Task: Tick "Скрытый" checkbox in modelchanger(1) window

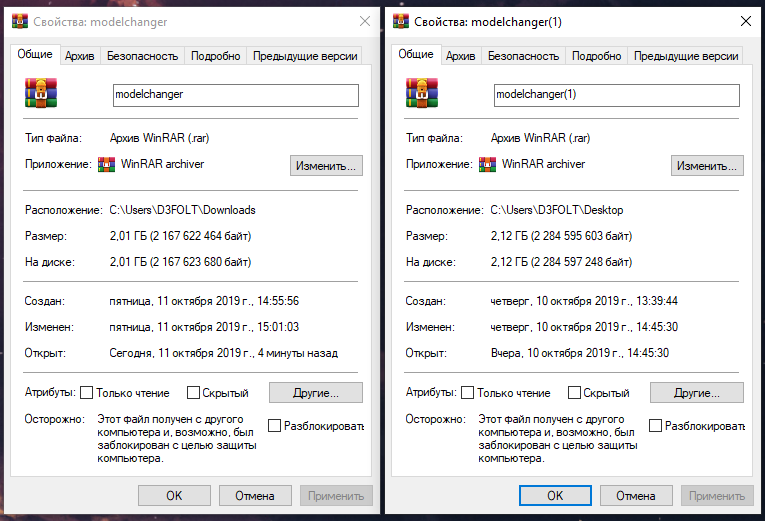Action: 574,393
